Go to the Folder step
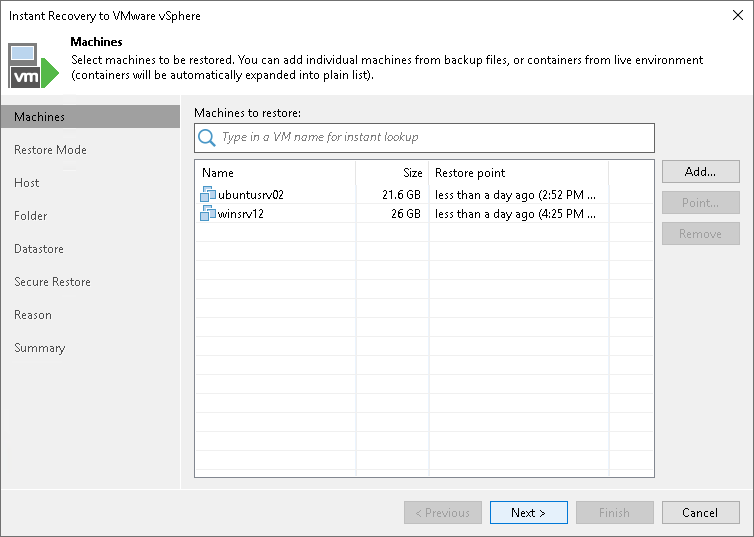This screenshot has width=754, height=537. [x=30, y=216]
